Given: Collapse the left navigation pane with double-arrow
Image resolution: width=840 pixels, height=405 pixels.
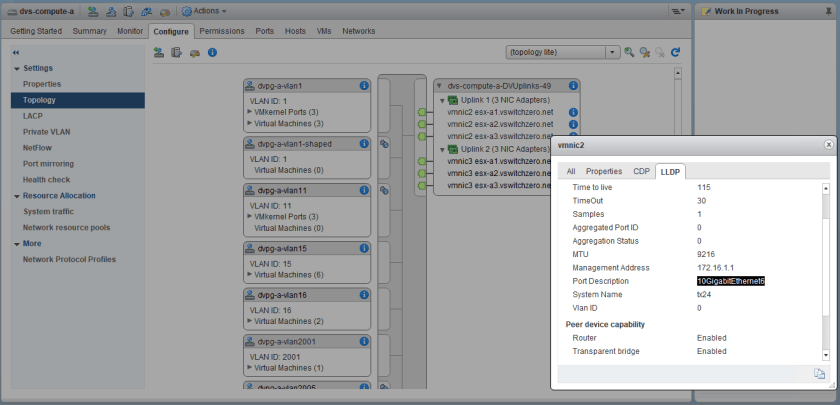Looking at the screenshot, I should coord(16,52).
